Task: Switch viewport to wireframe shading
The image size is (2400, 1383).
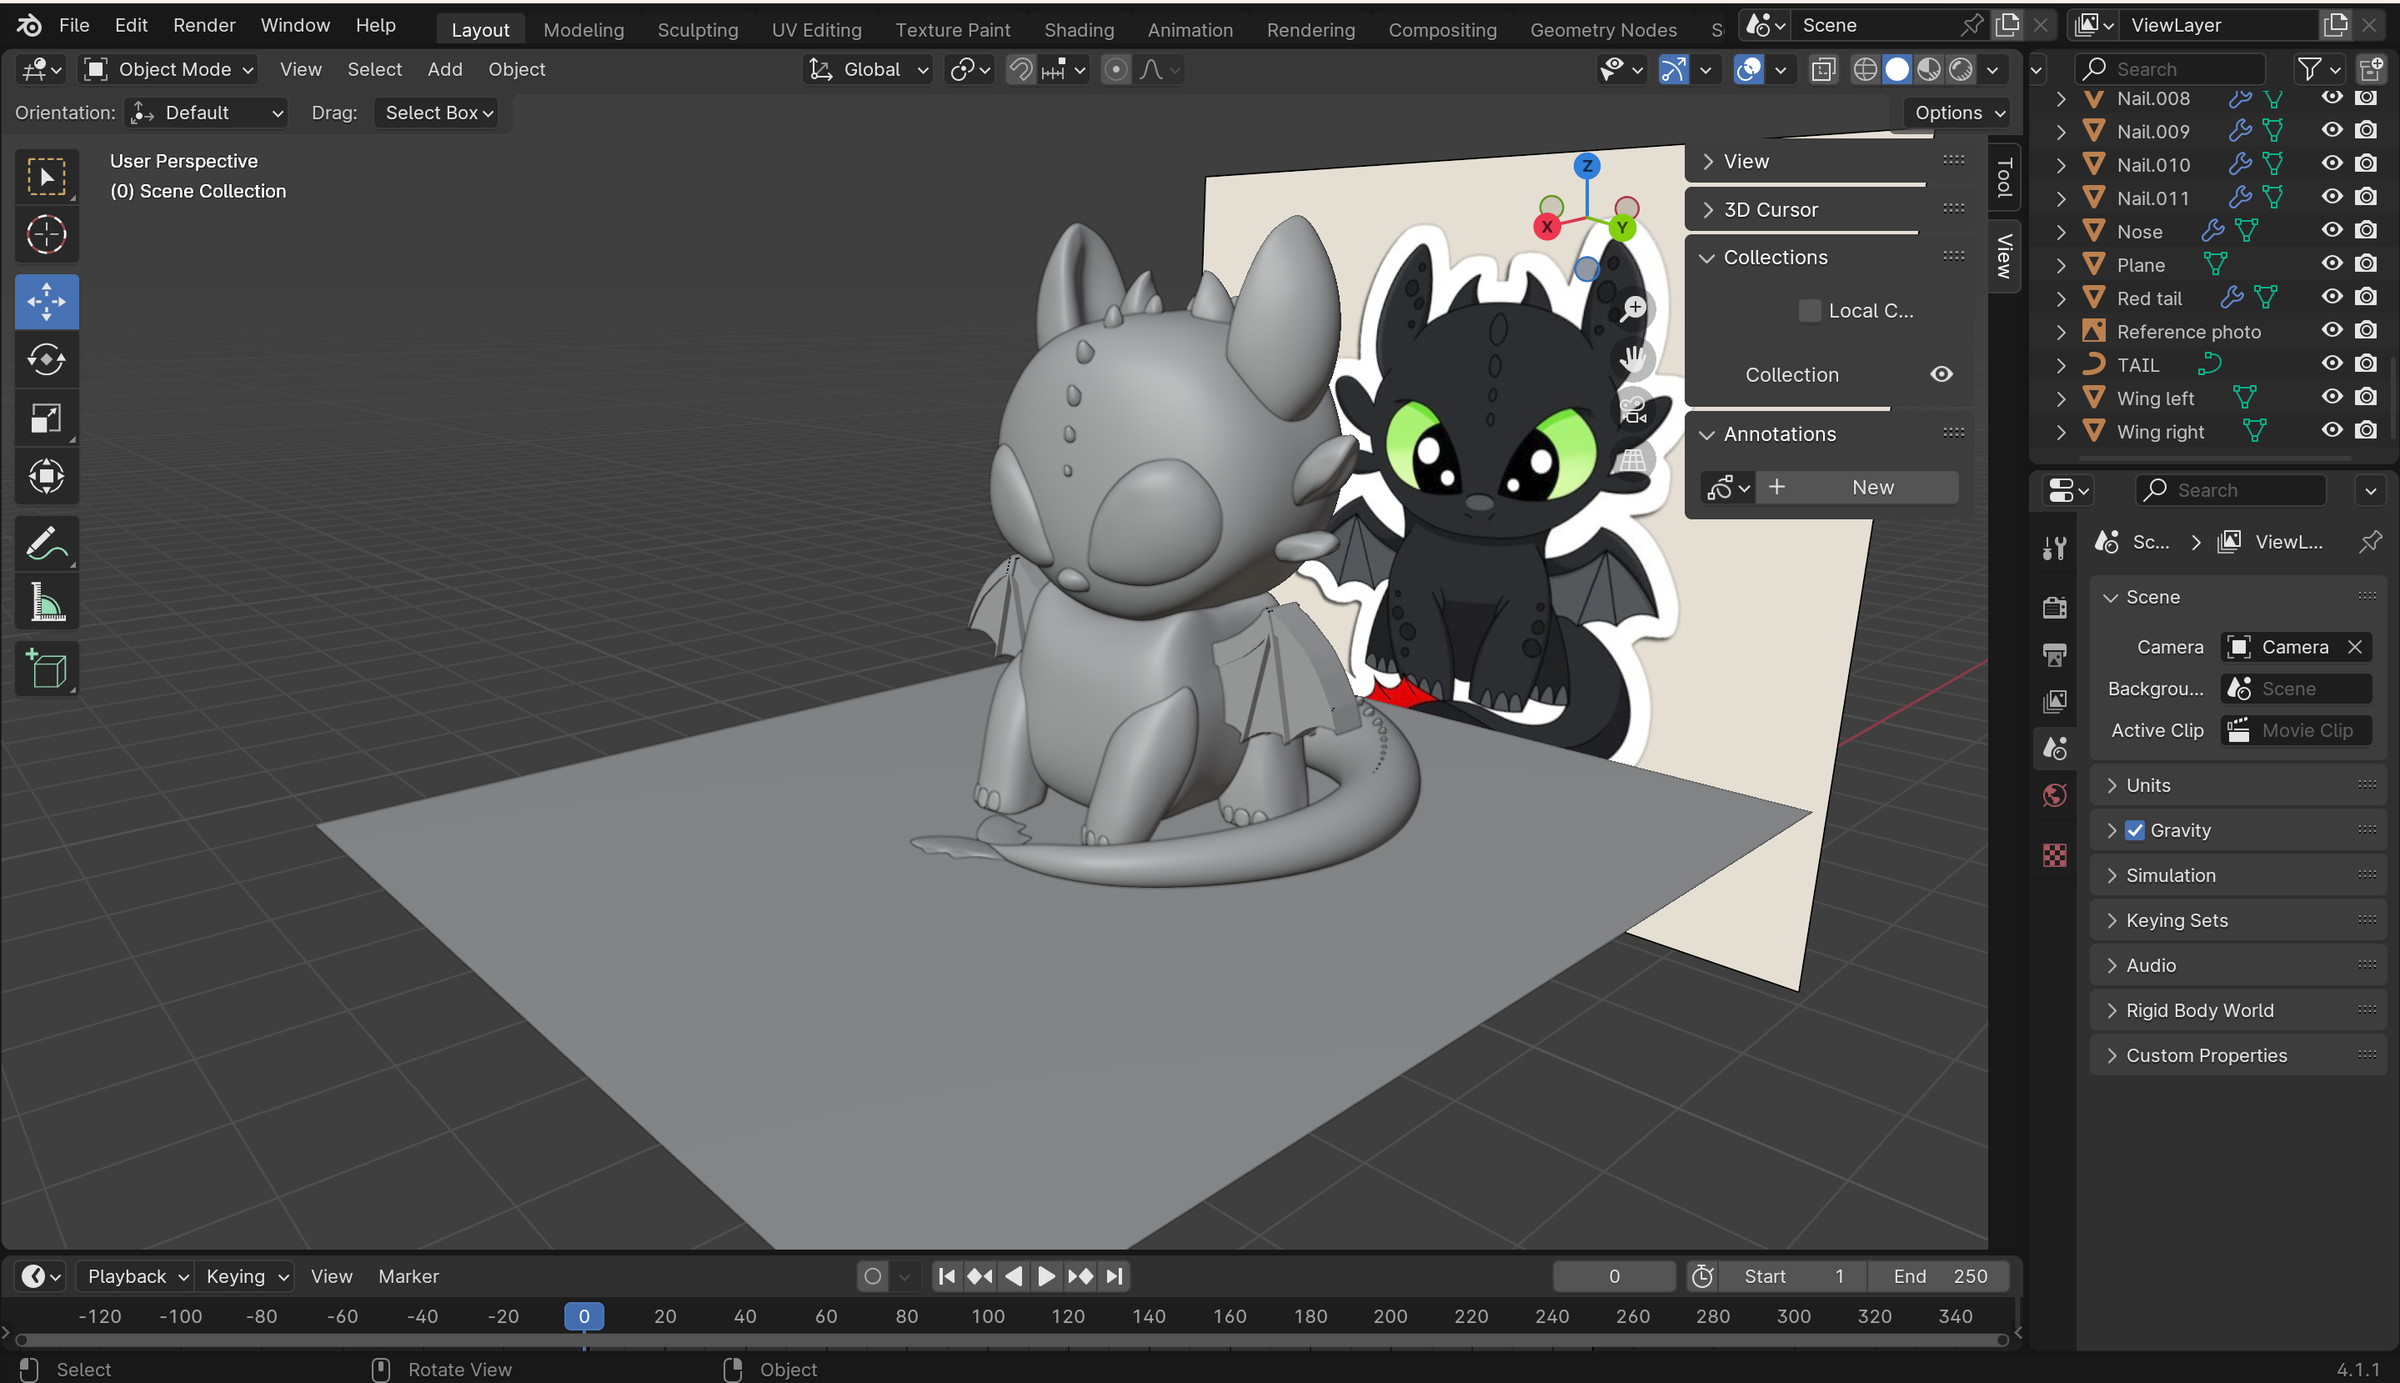Action: tap(1866, 69)
